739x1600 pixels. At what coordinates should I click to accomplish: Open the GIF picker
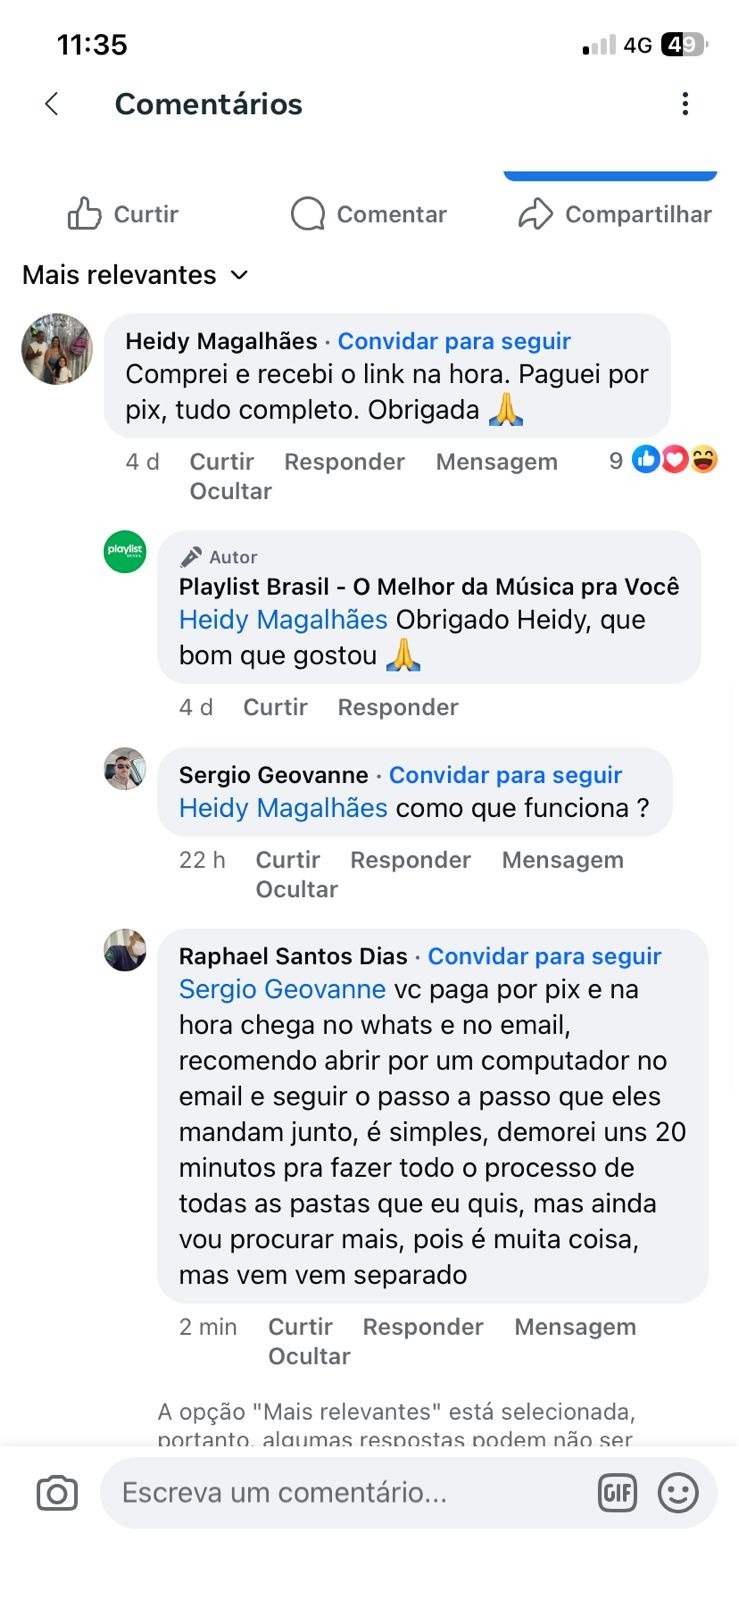point(617,1493)
